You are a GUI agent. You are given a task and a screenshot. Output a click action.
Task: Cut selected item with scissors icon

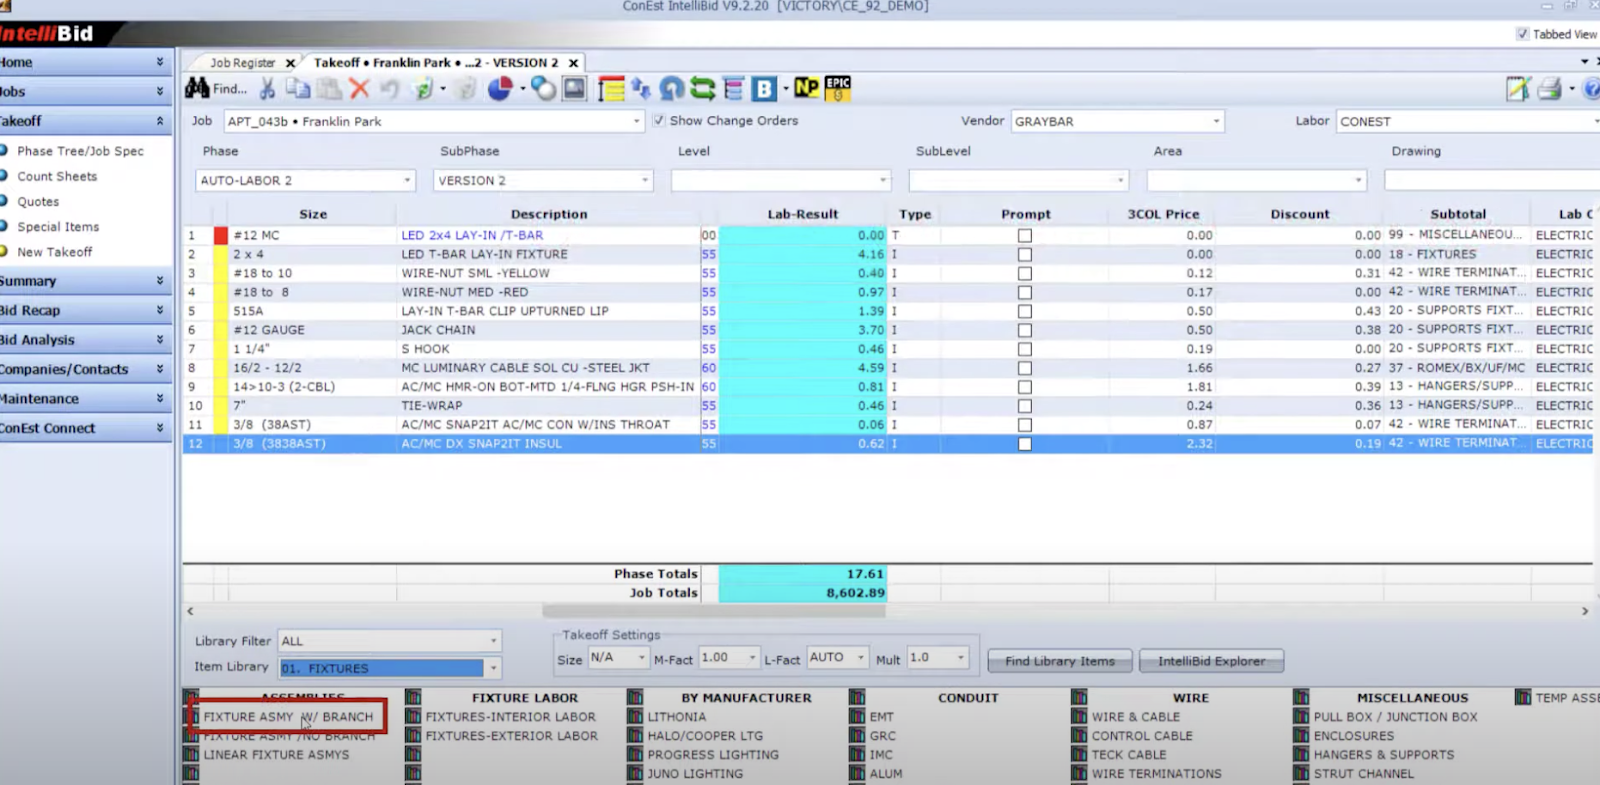pos(267,89)
